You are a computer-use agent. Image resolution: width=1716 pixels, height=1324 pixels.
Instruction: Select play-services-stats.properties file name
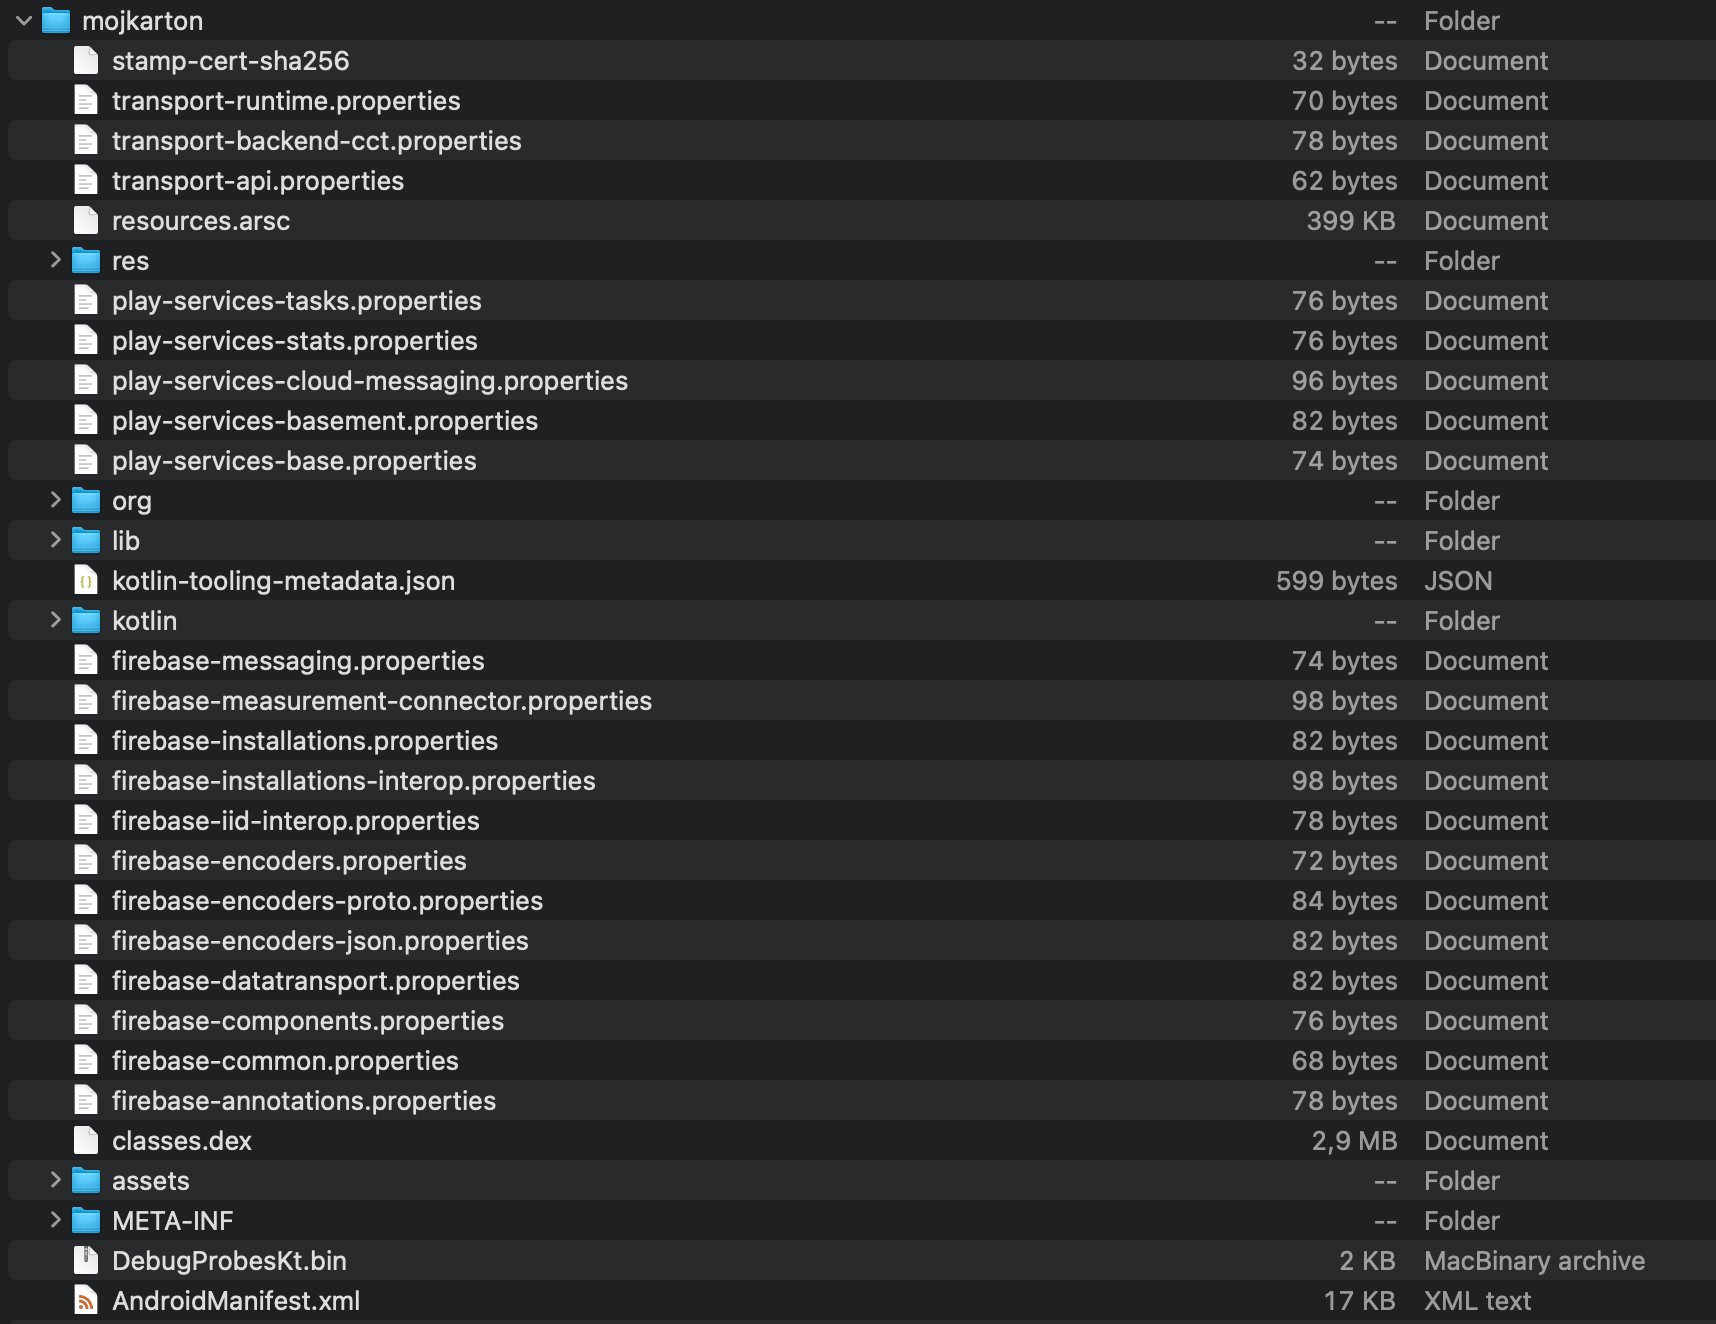(x=295, y=341)
